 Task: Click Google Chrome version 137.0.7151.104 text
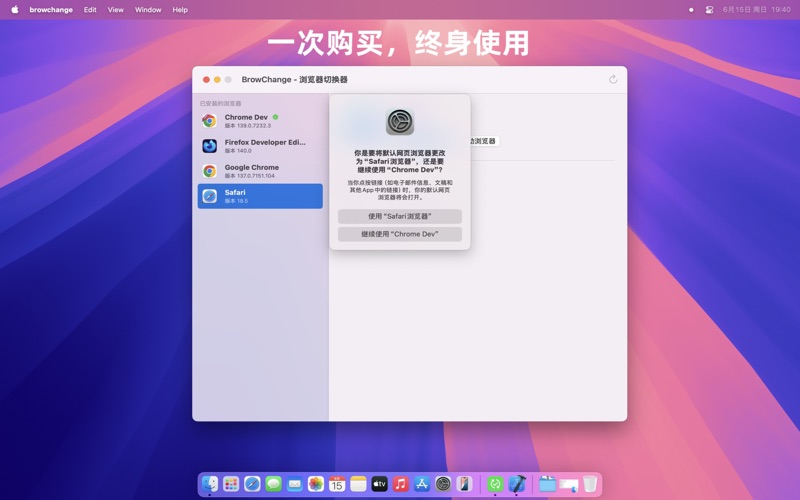tap(250, 176)
